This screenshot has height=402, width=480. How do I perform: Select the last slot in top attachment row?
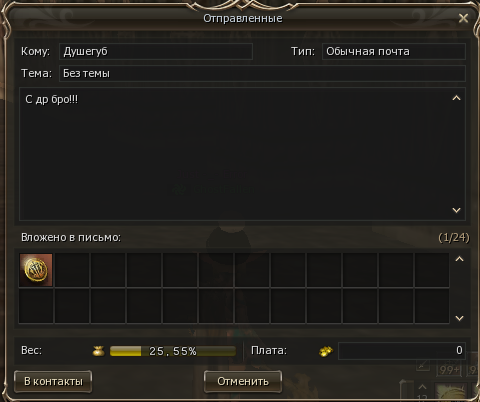tap(432, 270)
